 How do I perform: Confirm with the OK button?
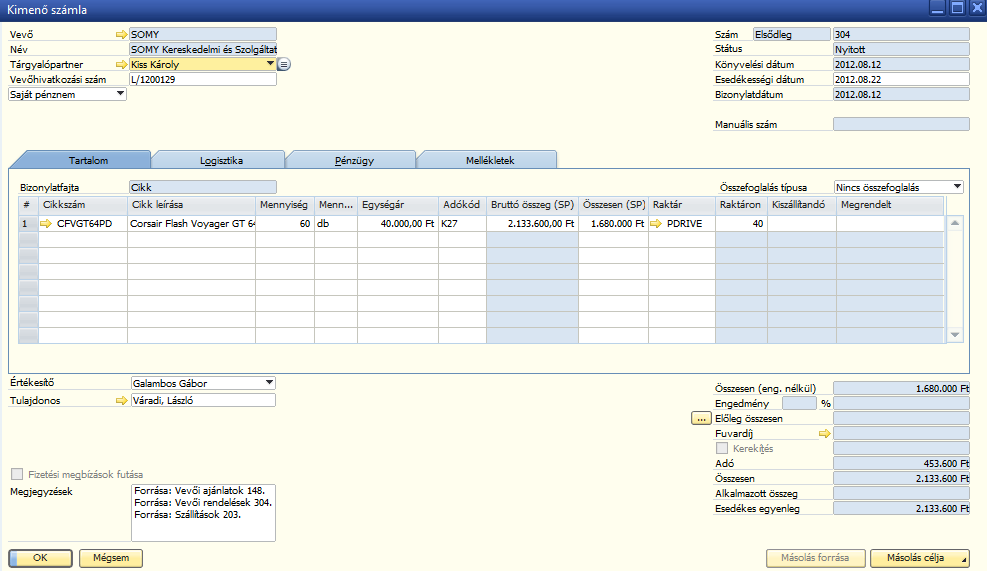click(40, 558)
